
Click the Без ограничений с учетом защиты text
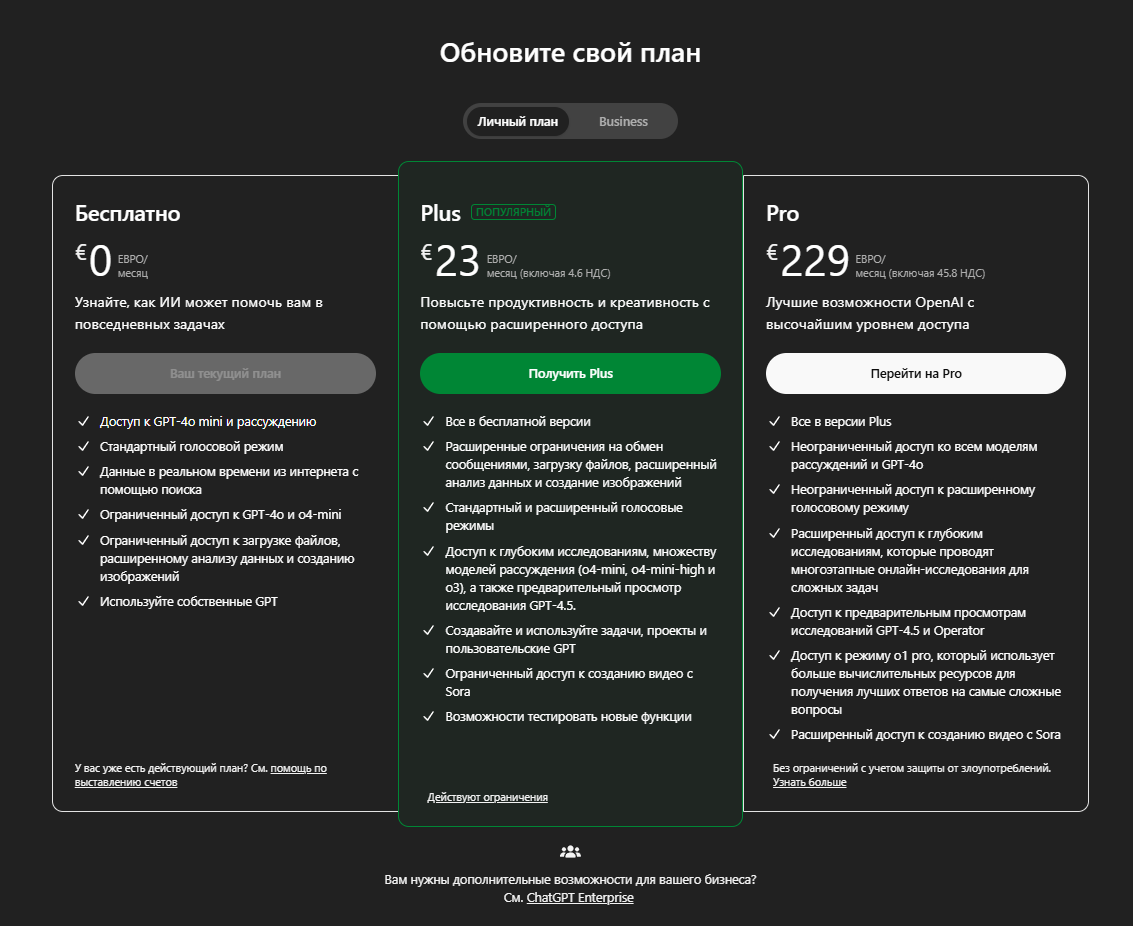(912, 768)
